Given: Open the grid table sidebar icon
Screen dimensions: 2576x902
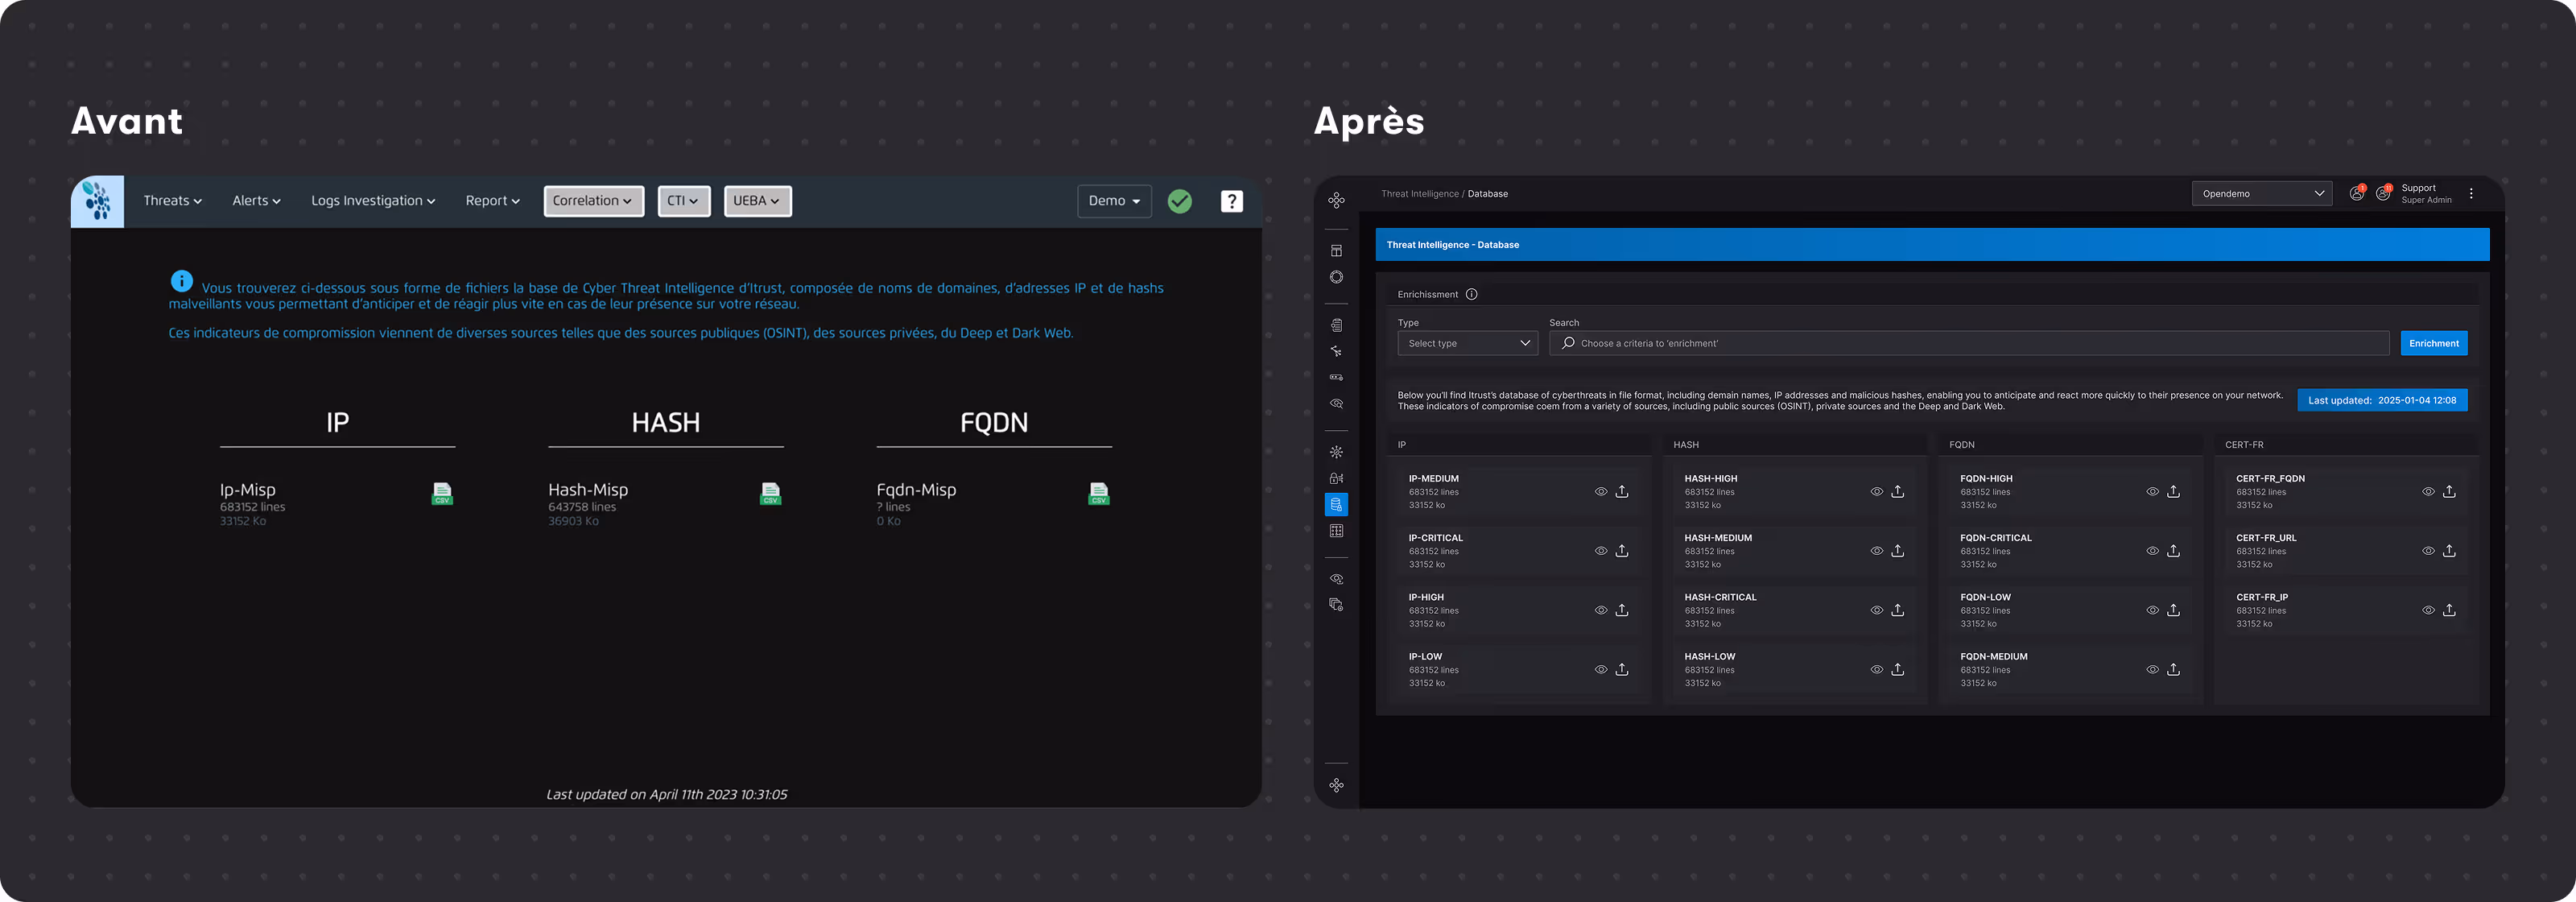Looking at the screenshot, I should tap(1336, 531).
